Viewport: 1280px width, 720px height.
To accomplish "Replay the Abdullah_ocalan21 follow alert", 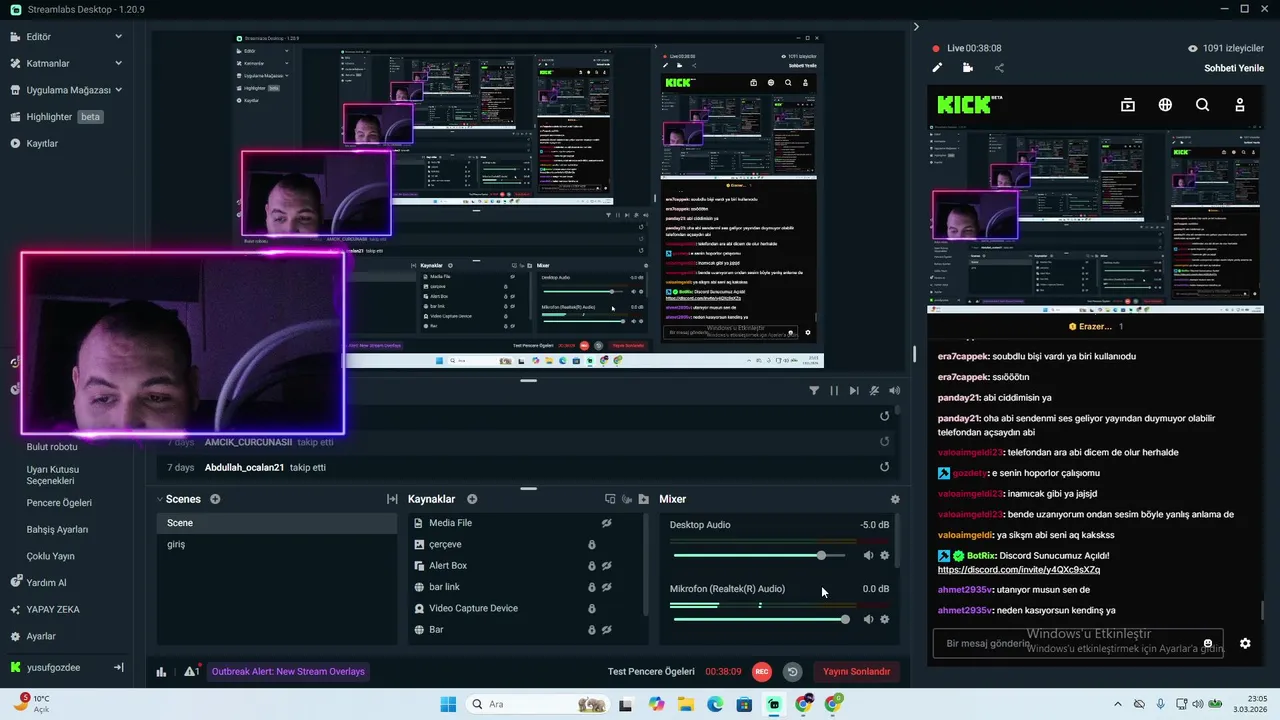I will point(884,467).
